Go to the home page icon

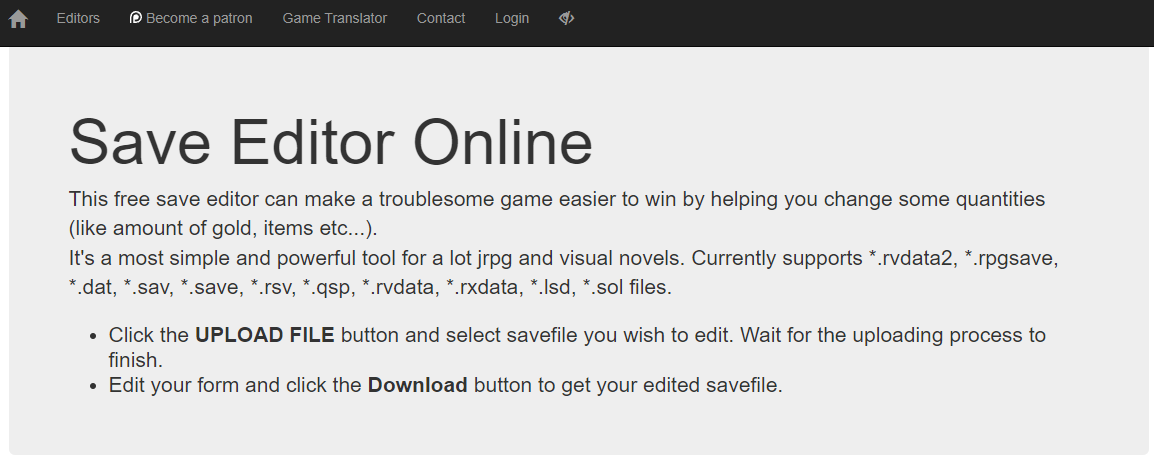18,18
